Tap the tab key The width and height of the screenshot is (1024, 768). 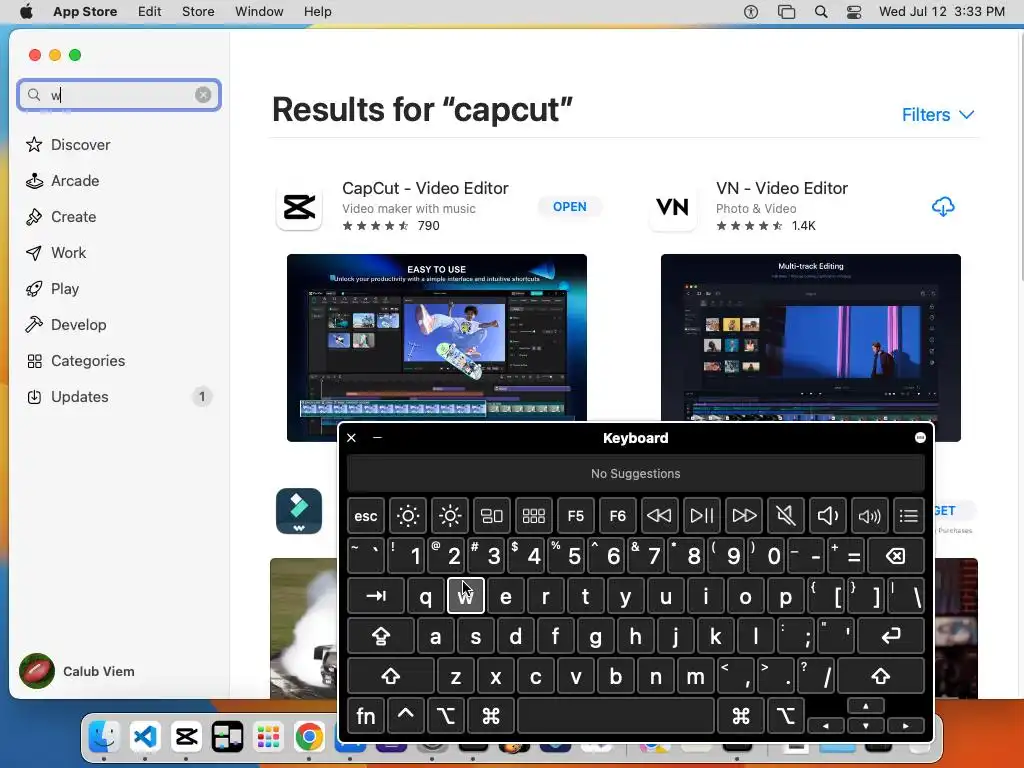[376, 596]
